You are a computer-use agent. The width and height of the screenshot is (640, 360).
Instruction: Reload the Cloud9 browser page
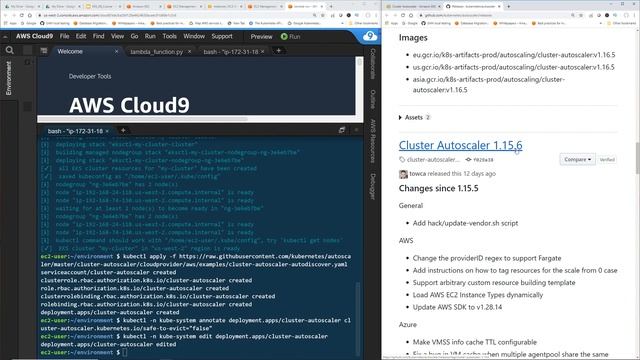pos(22,15)
